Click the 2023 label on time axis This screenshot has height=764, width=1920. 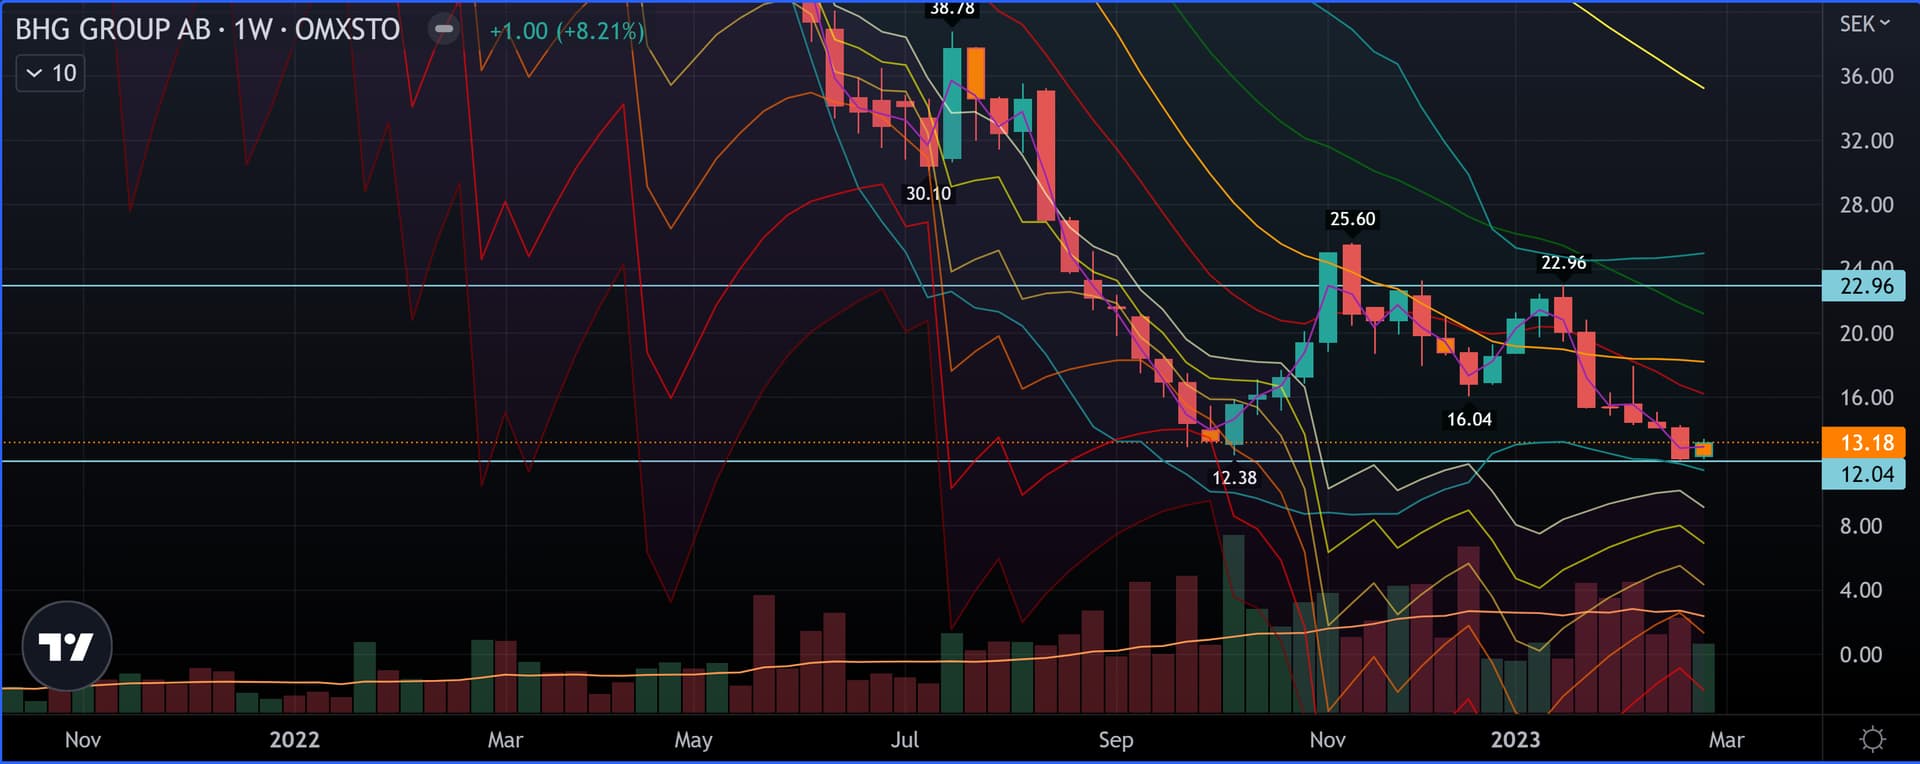[1515, 740]
